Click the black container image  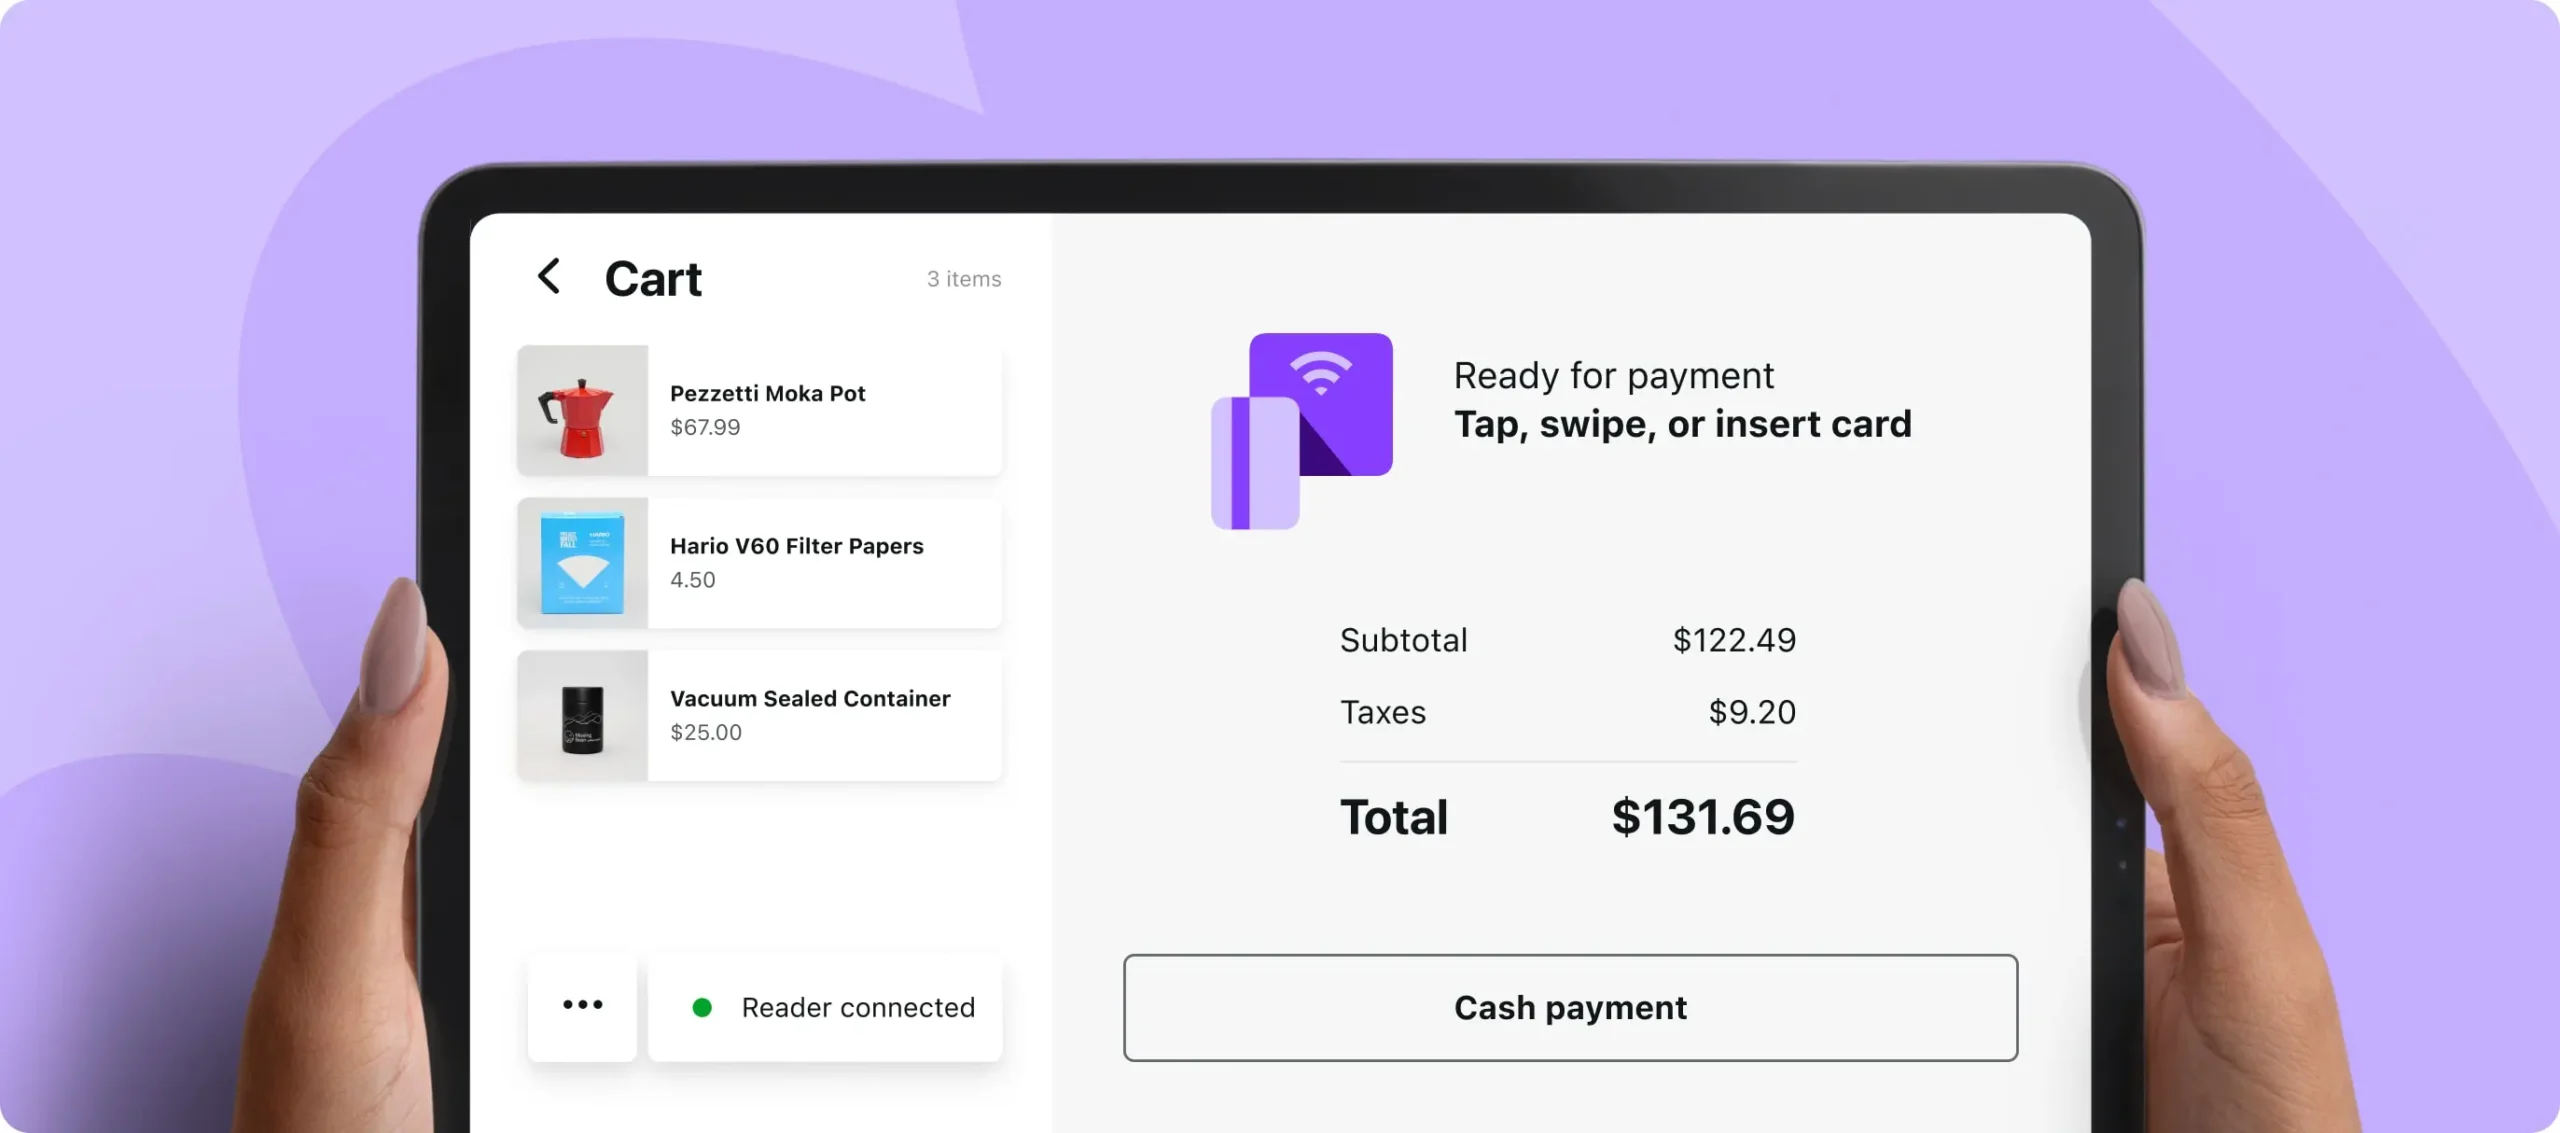click(582, 716)
